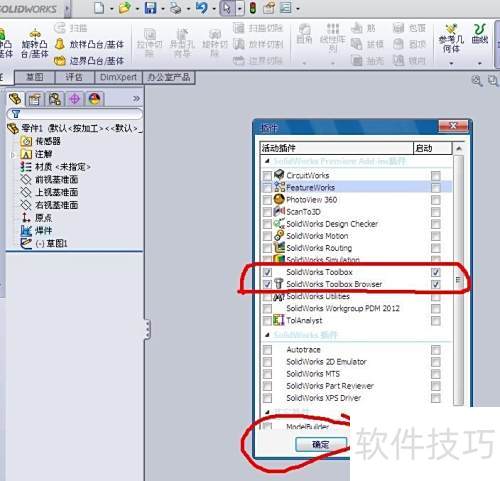Click the Zoom to Fit magnifier icon
The image size is (500, 481).
477,81
